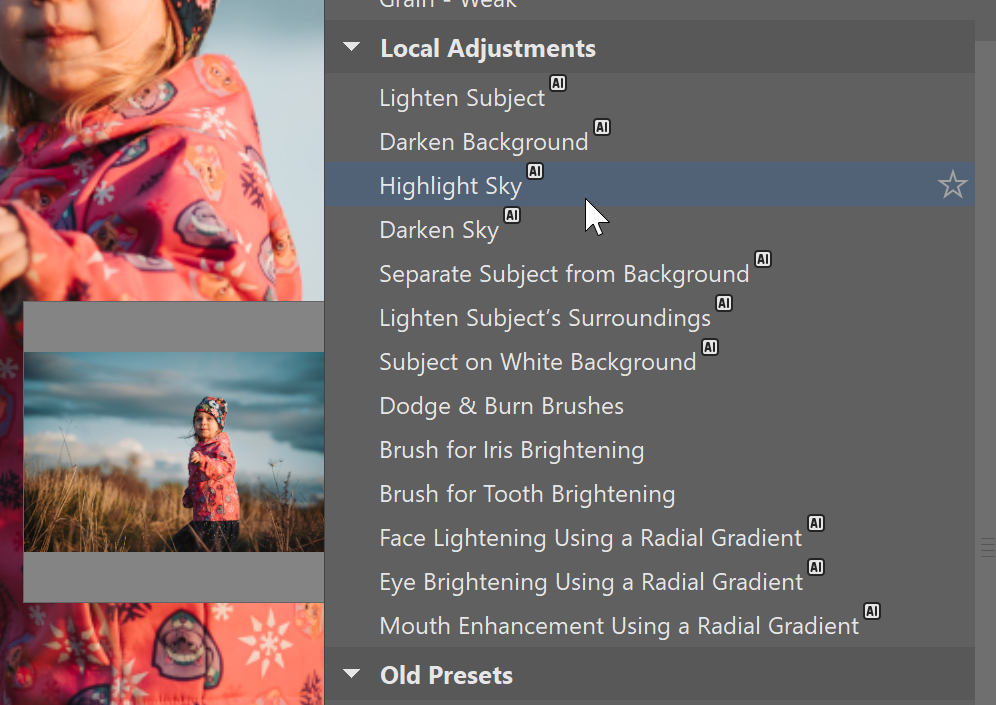
Task: Select the Darken Background preset
Action: pyautogui.click(x=484, y=142)
